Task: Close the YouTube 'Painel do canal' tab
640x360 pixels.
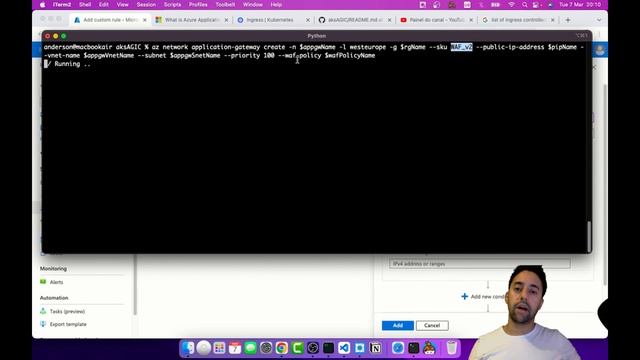Action: click(471, 20)
